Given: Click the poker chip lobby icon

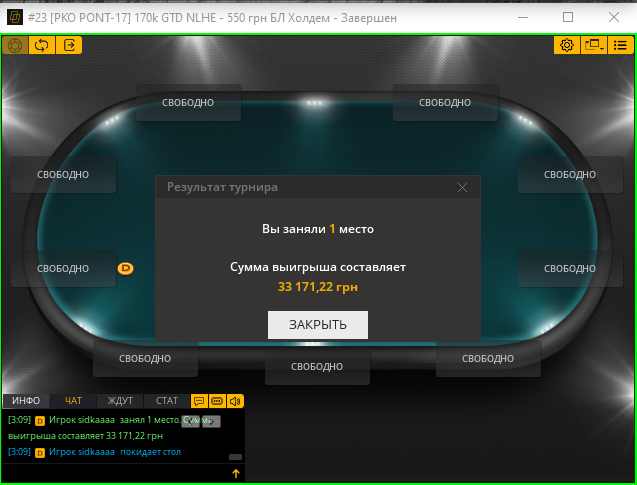Looking at the screenshot, I should pyautogui.click(x=15, y=45).
